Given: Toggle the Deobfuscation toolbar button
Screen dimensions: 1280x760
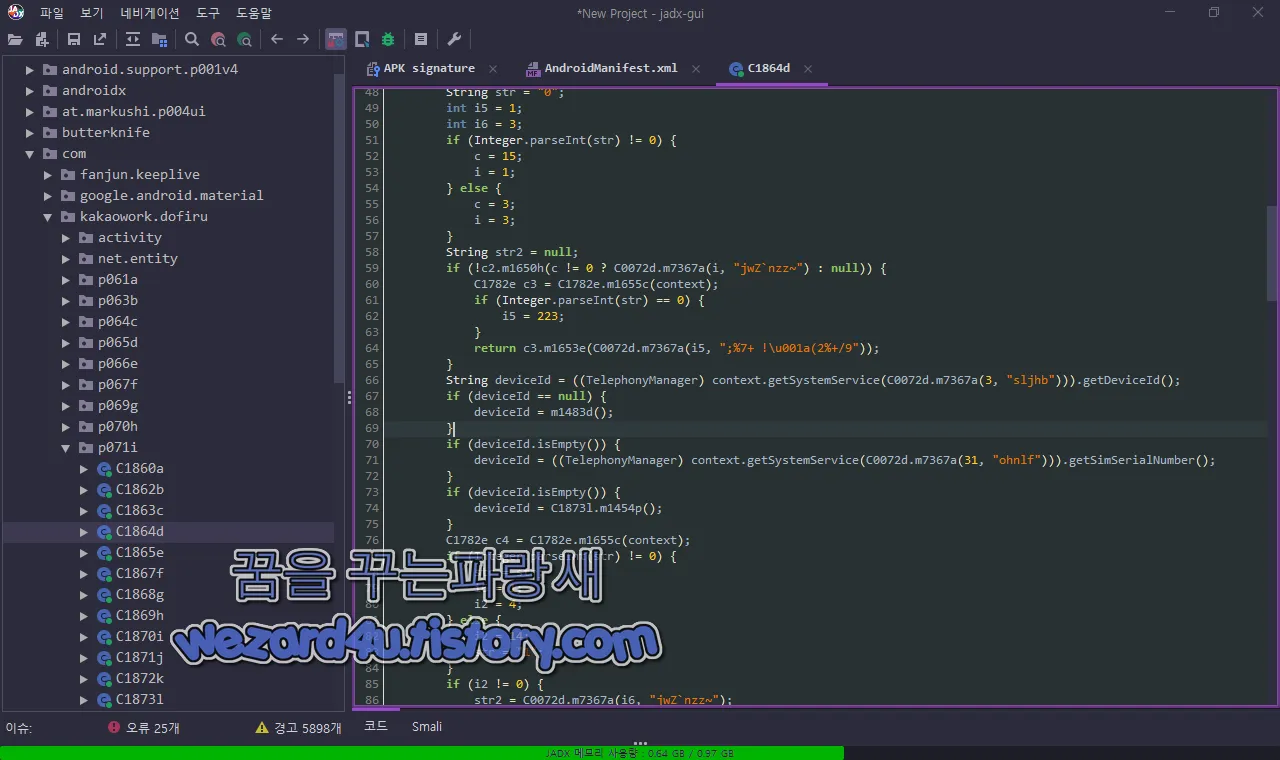Looking at the screenshot, I should 336,40.
